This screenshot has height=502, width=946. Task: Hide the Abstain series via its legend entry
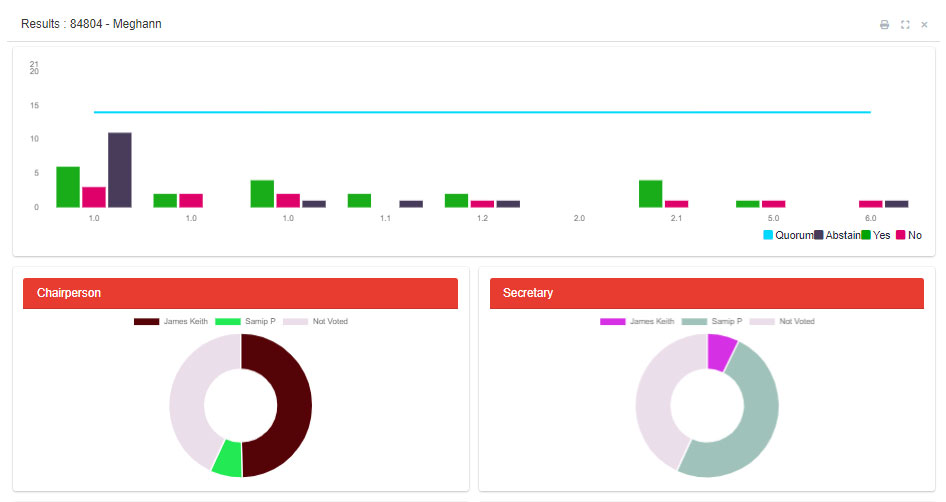pyautogui.click(x=837, y=235)
